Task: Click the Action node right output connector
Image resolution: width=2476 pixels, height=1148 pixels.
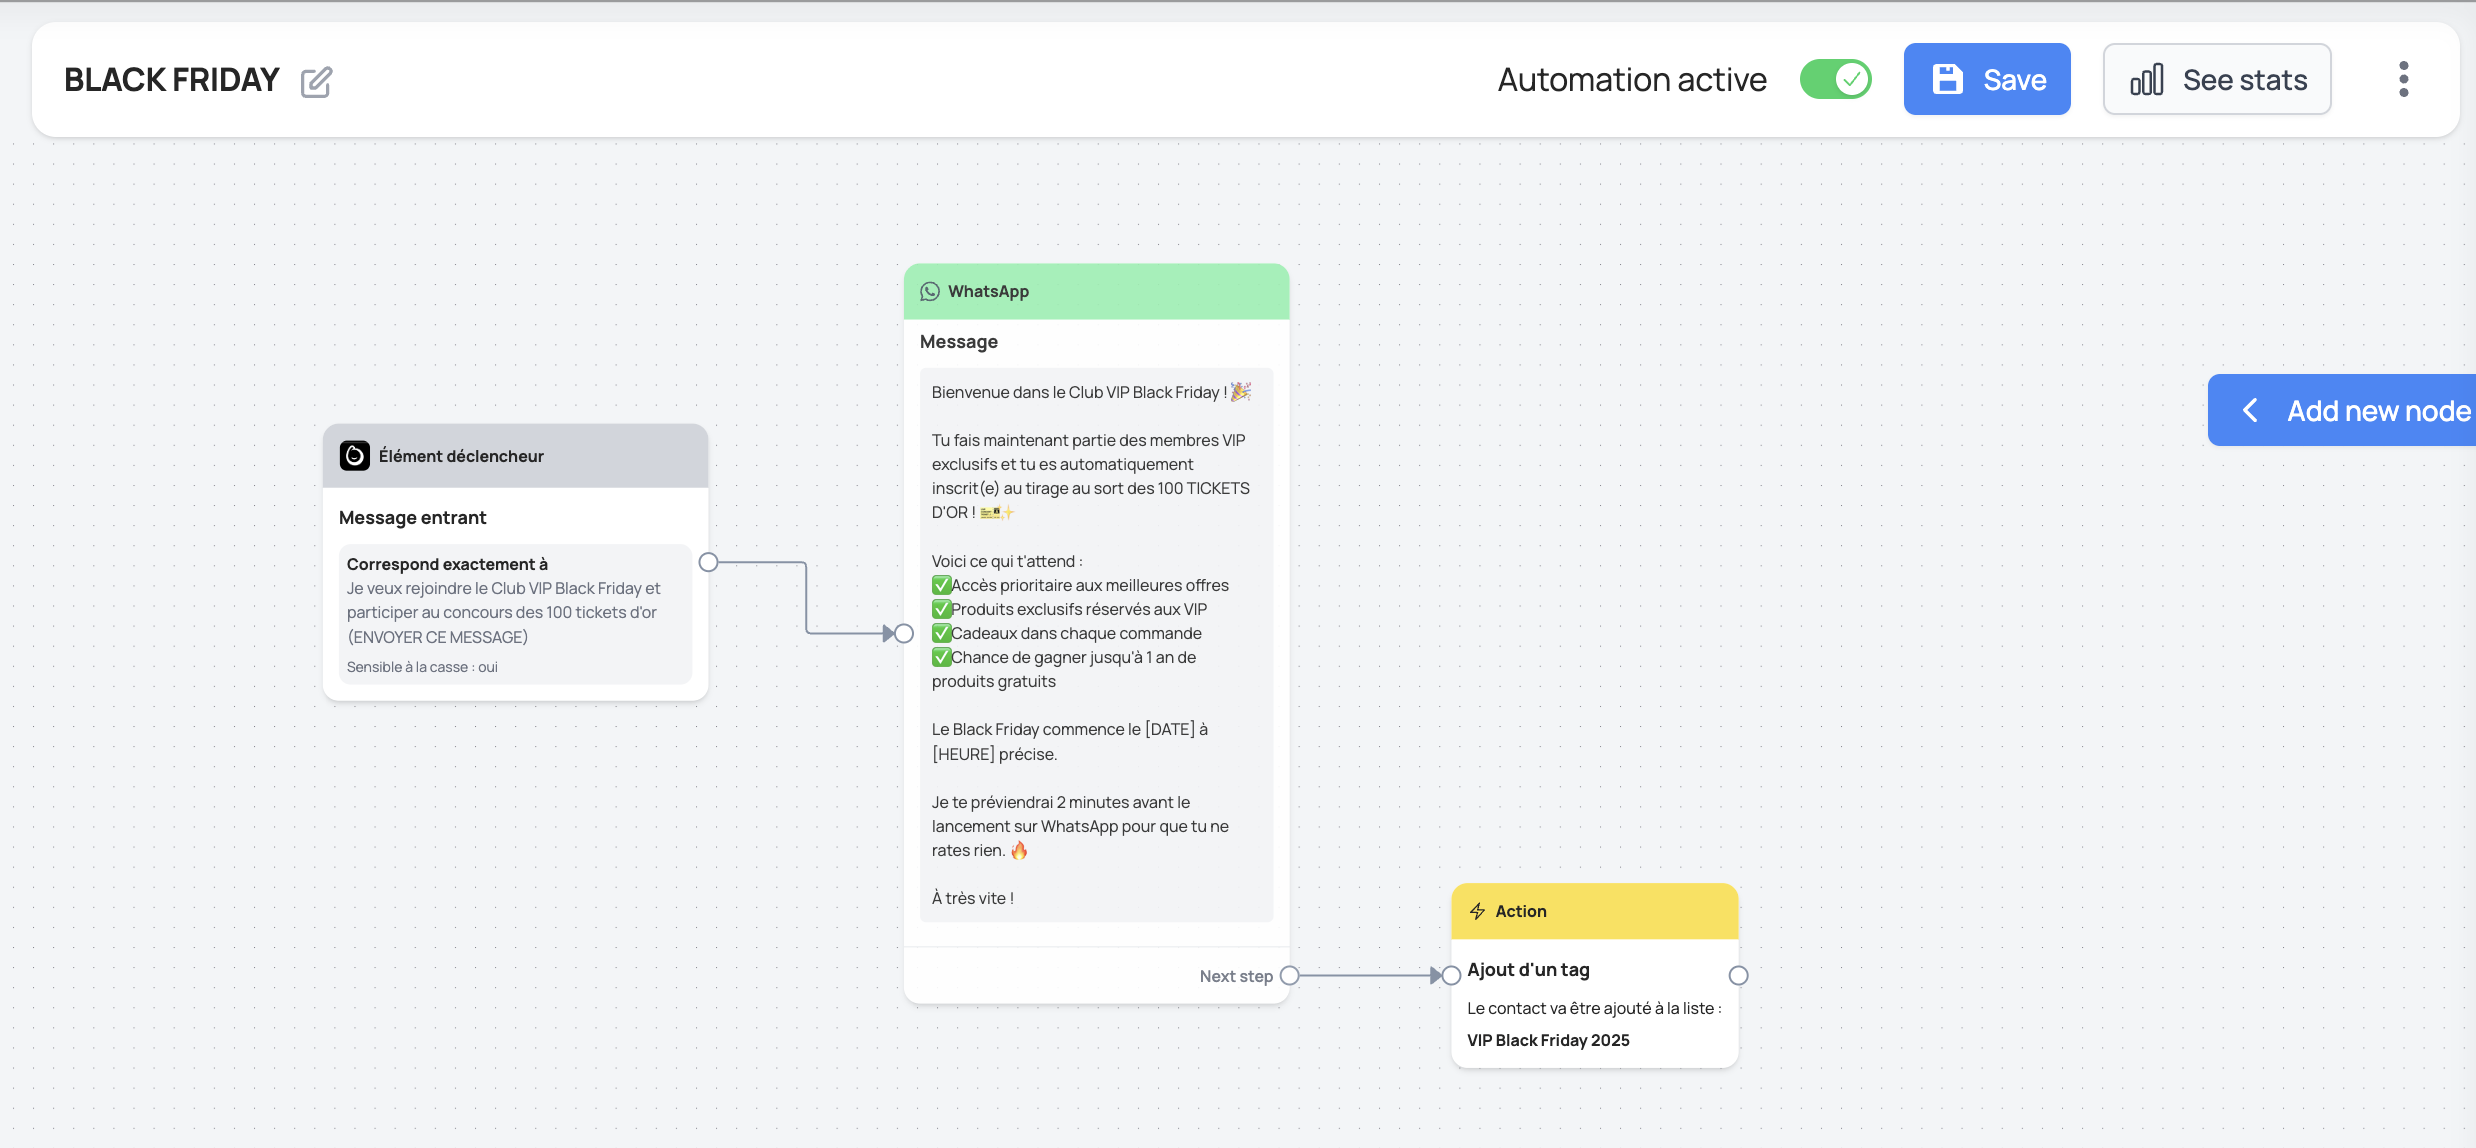Action: tap(1738, 975)
